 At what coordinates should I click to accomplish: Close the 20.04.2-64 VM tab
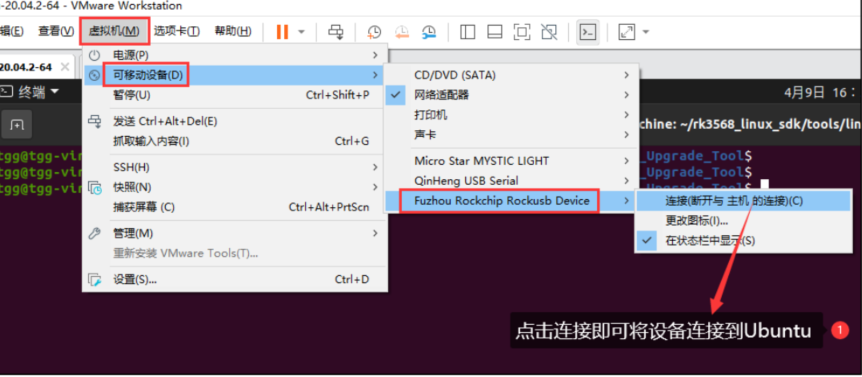65,67
